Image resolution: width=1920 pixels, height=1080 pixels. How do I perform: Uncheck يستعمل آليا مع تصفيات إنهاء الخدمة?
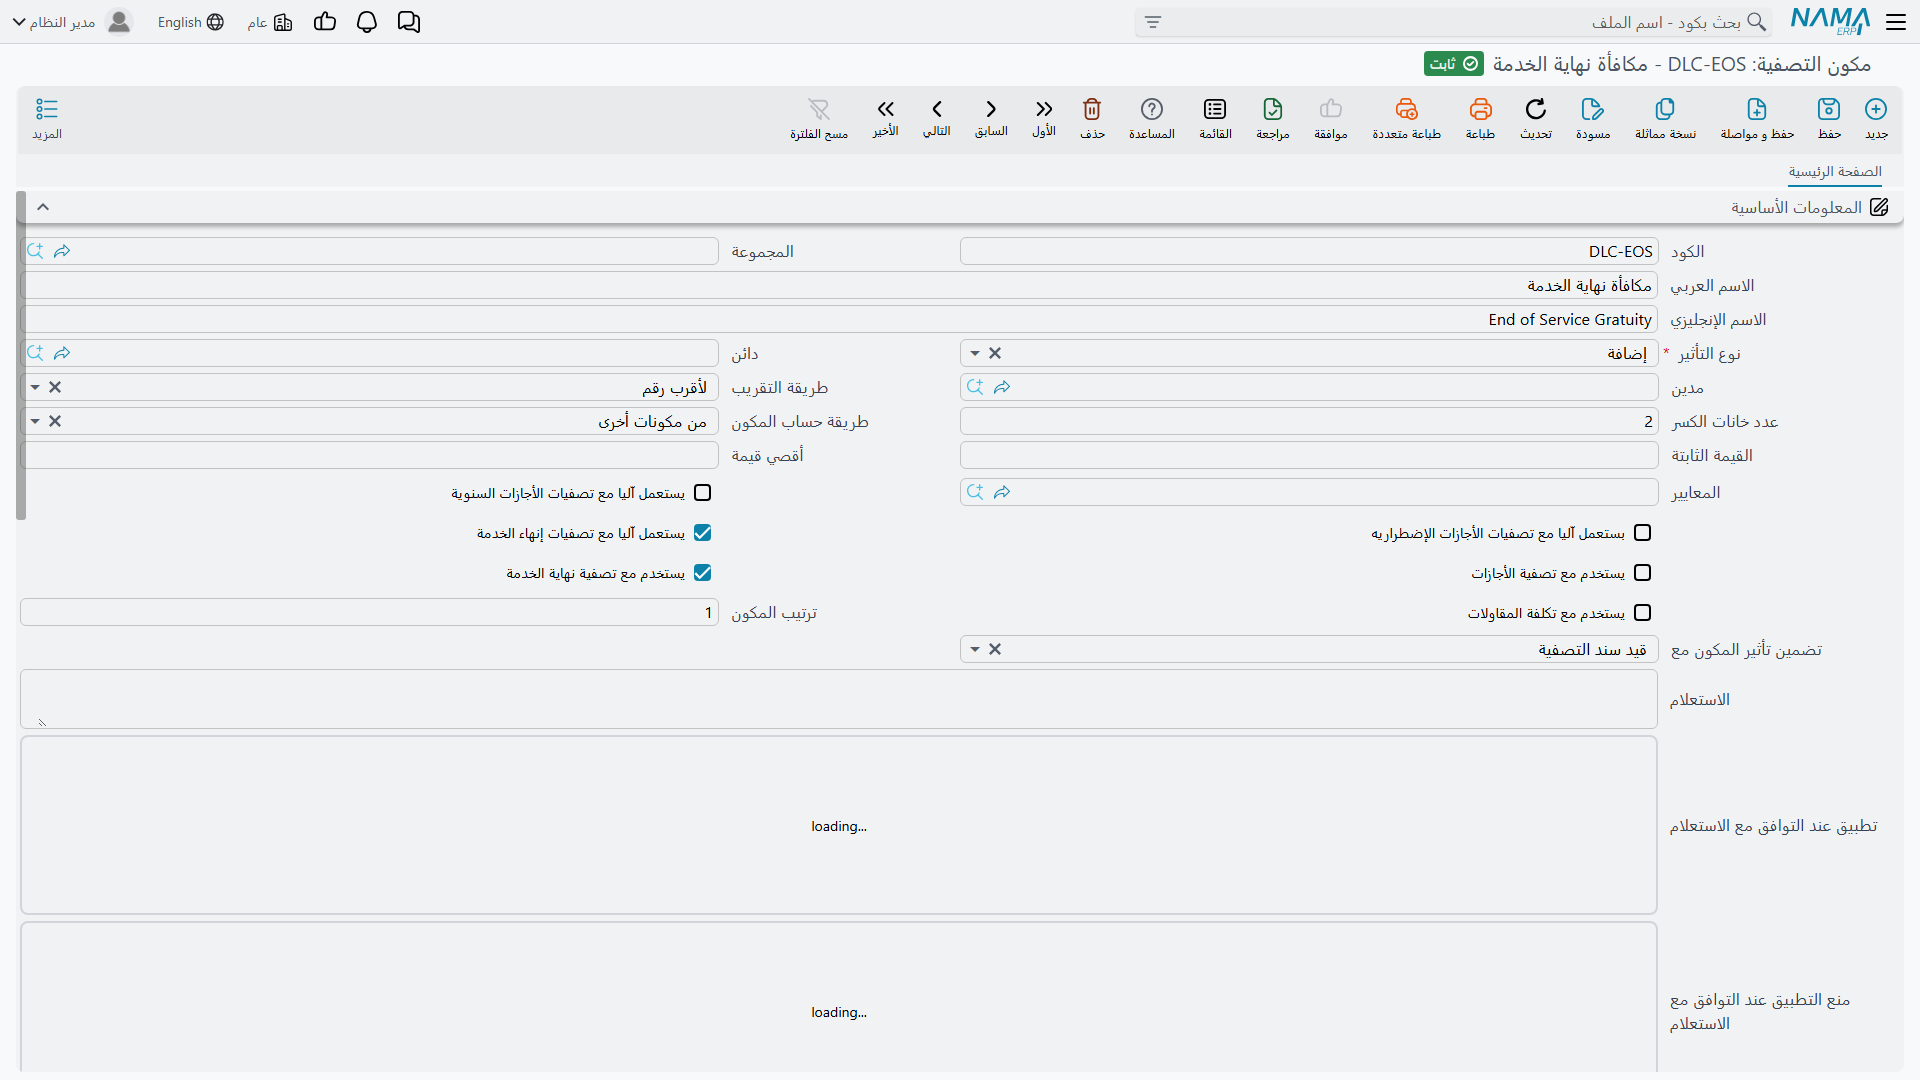click(703, 533)
